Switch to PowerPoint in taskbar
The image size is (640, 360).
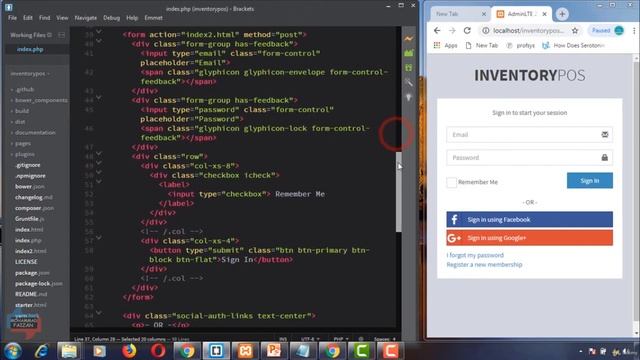[274, 351]
